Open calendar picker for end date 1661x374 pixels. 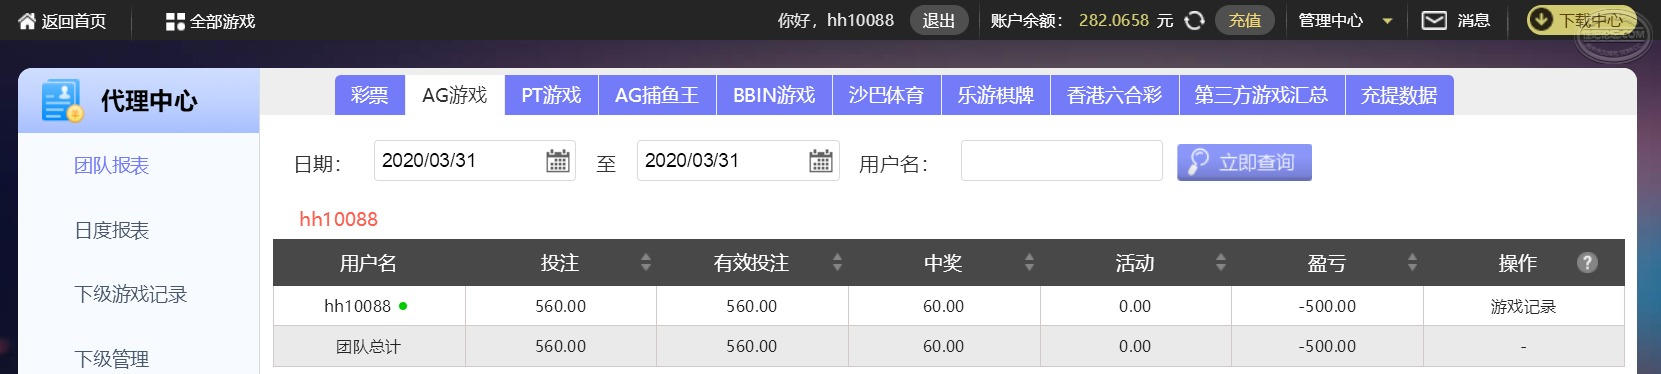pyautogui.click(x=821, y=160)
